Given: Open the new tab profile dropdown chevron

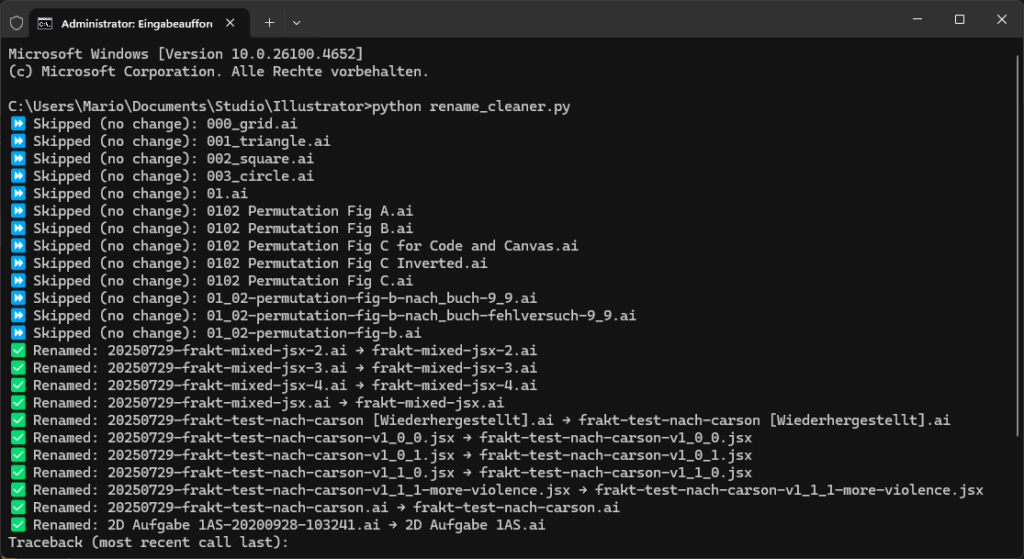Looking at the screenshot, I should pyautogui.click(x=296, y=23).
